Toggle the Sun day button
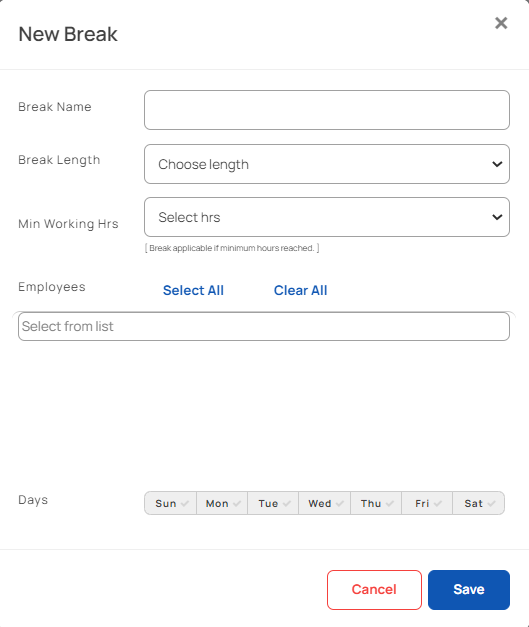Image resolution: width=529 pixels, height=627 pixels. (x=171, y=503)
